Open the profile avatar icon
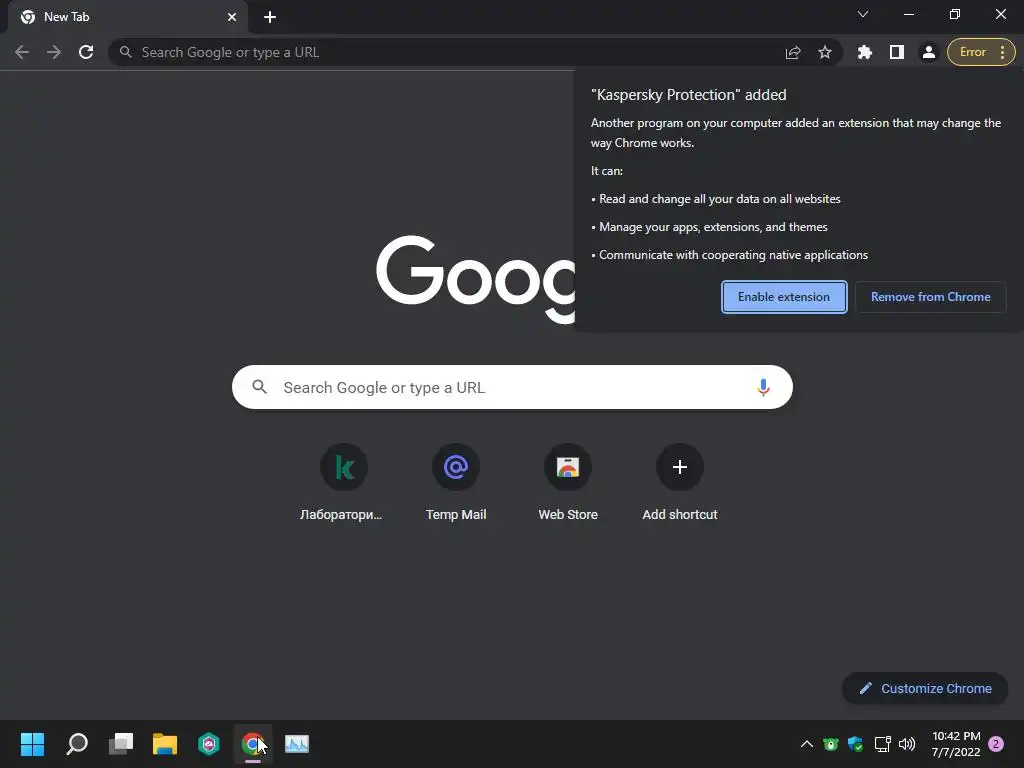 click(929, 52)
